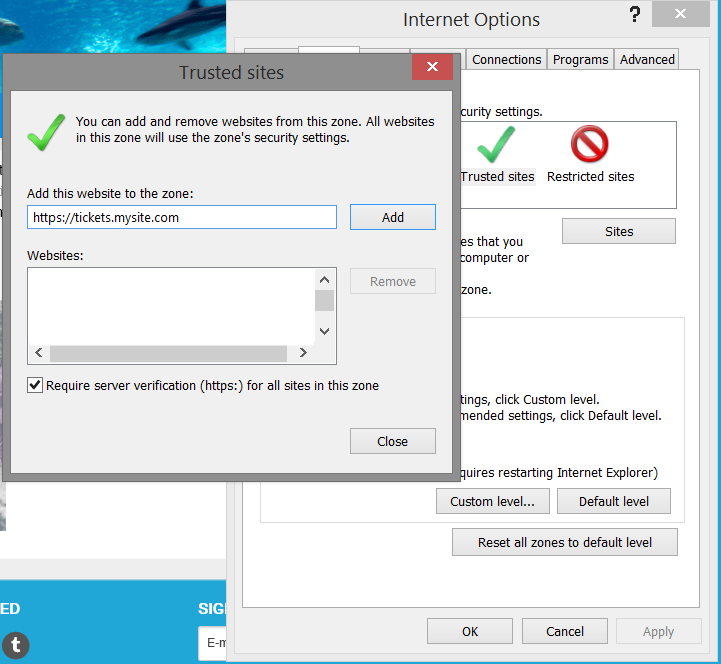
Task: Close the Trusted sites dialog with red X
Action: point(432,67)
